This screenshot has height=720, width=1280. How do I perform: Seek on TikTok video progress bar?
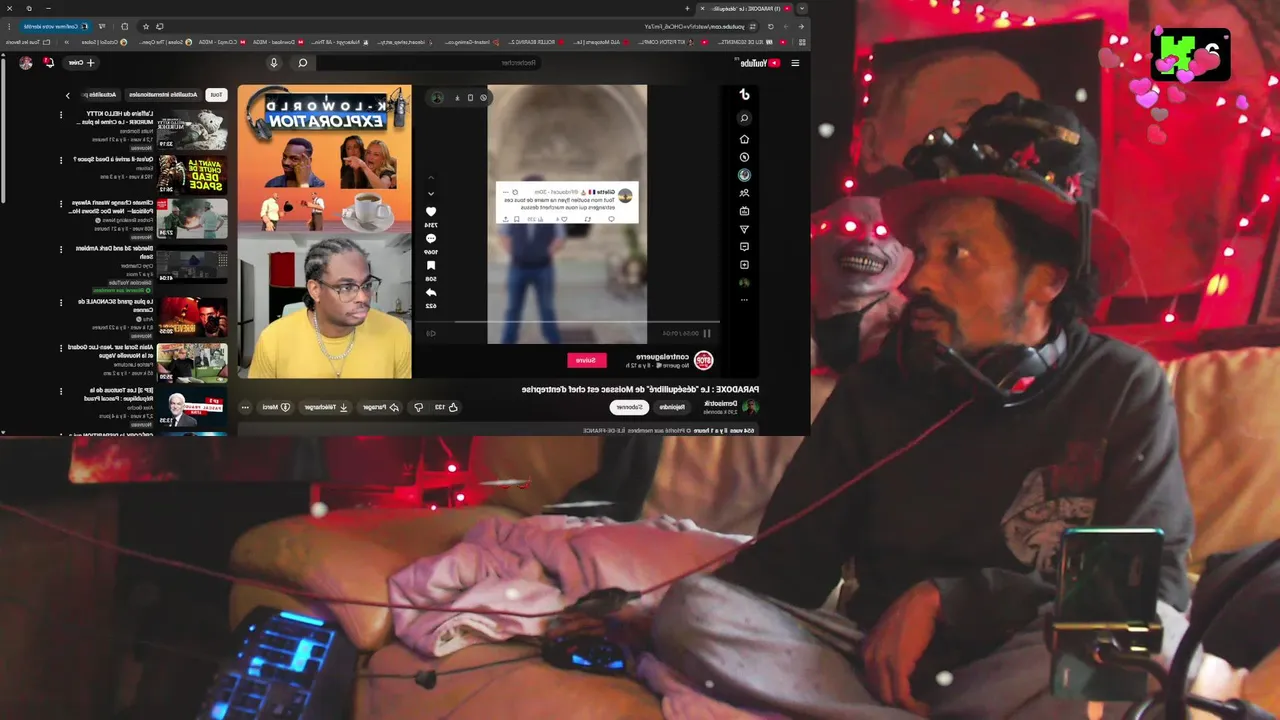pyautogui.click(x=567, y=322)
